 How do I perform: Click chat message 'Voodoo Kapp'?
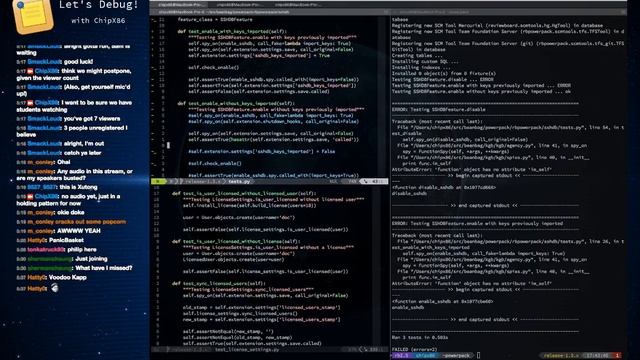click(68, 278)
